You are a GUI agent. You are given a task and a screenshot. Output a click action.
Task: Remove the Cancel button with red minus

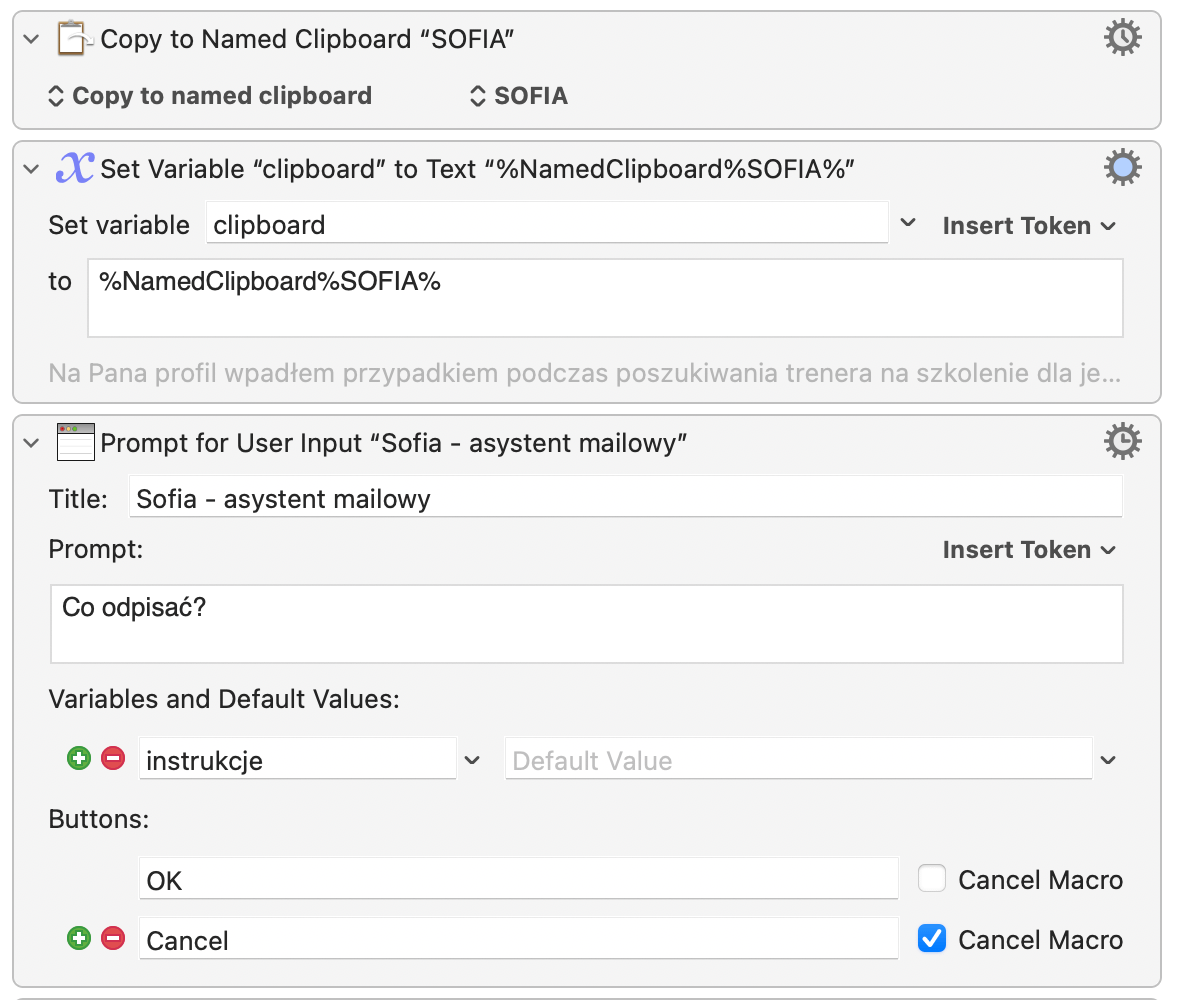(113, 939)
